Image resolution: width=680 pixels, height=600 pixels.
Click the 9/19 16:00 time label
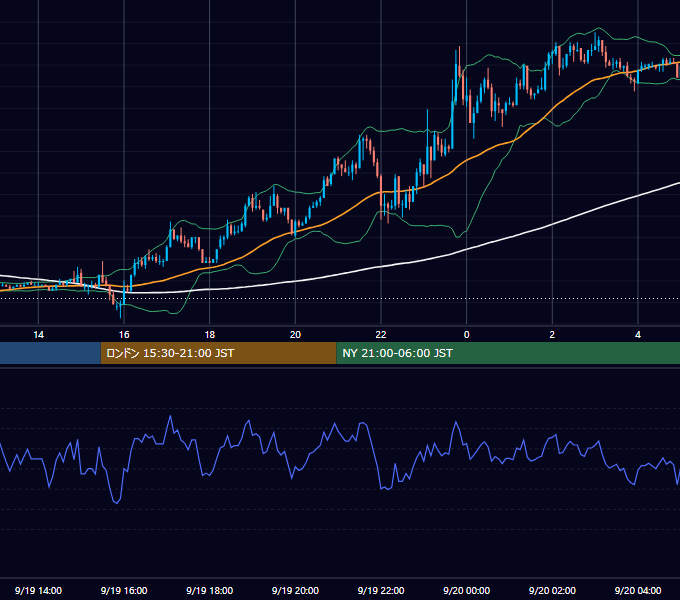pyautogui.click(x=124, y=590)
